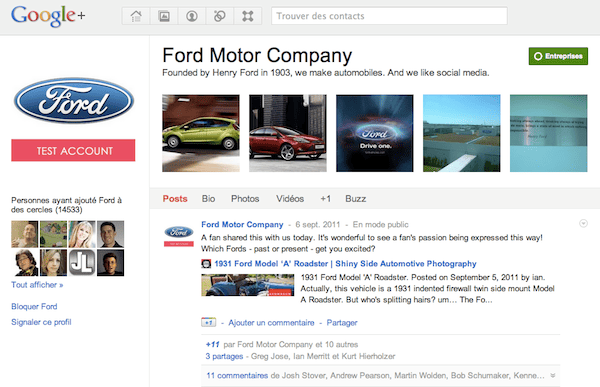This screenshot has width=600, height=387.
Task: Open the 'Drive one' Ford logo photo
Action: (x=375, y=133)
